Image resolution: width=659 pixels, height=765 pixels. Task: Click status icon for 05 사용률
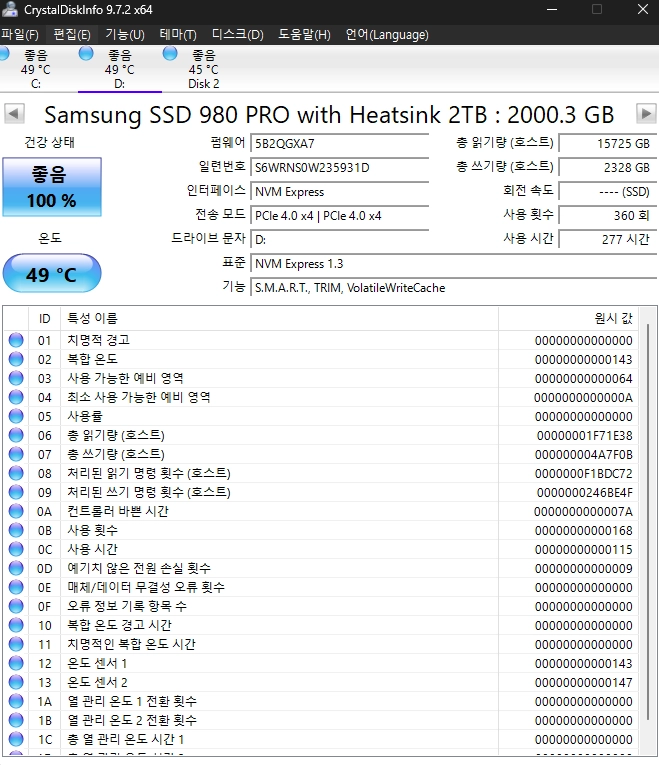coord(16,416)
